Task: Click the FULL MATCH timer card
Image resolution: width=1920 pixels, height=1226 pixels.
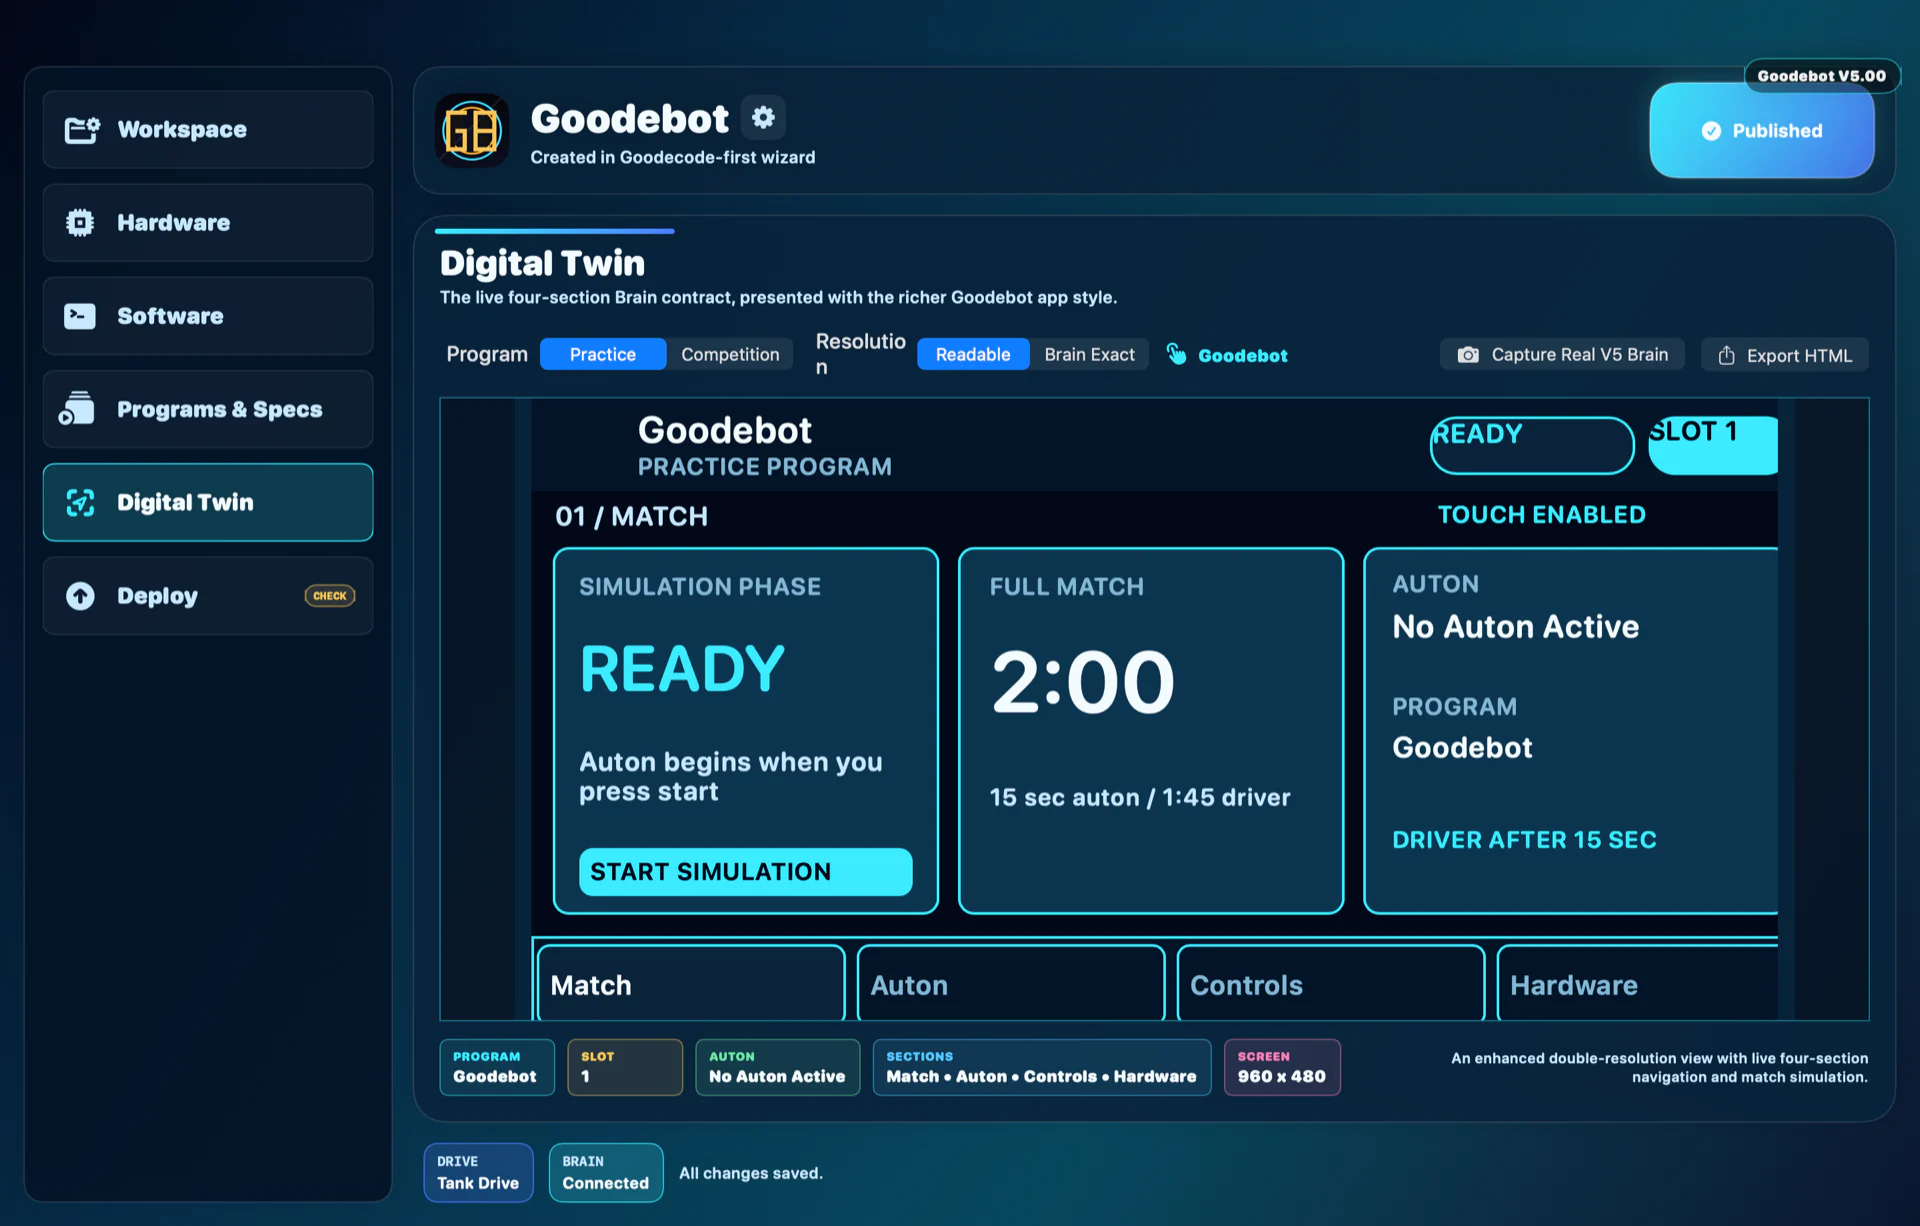Action: 1151,731
